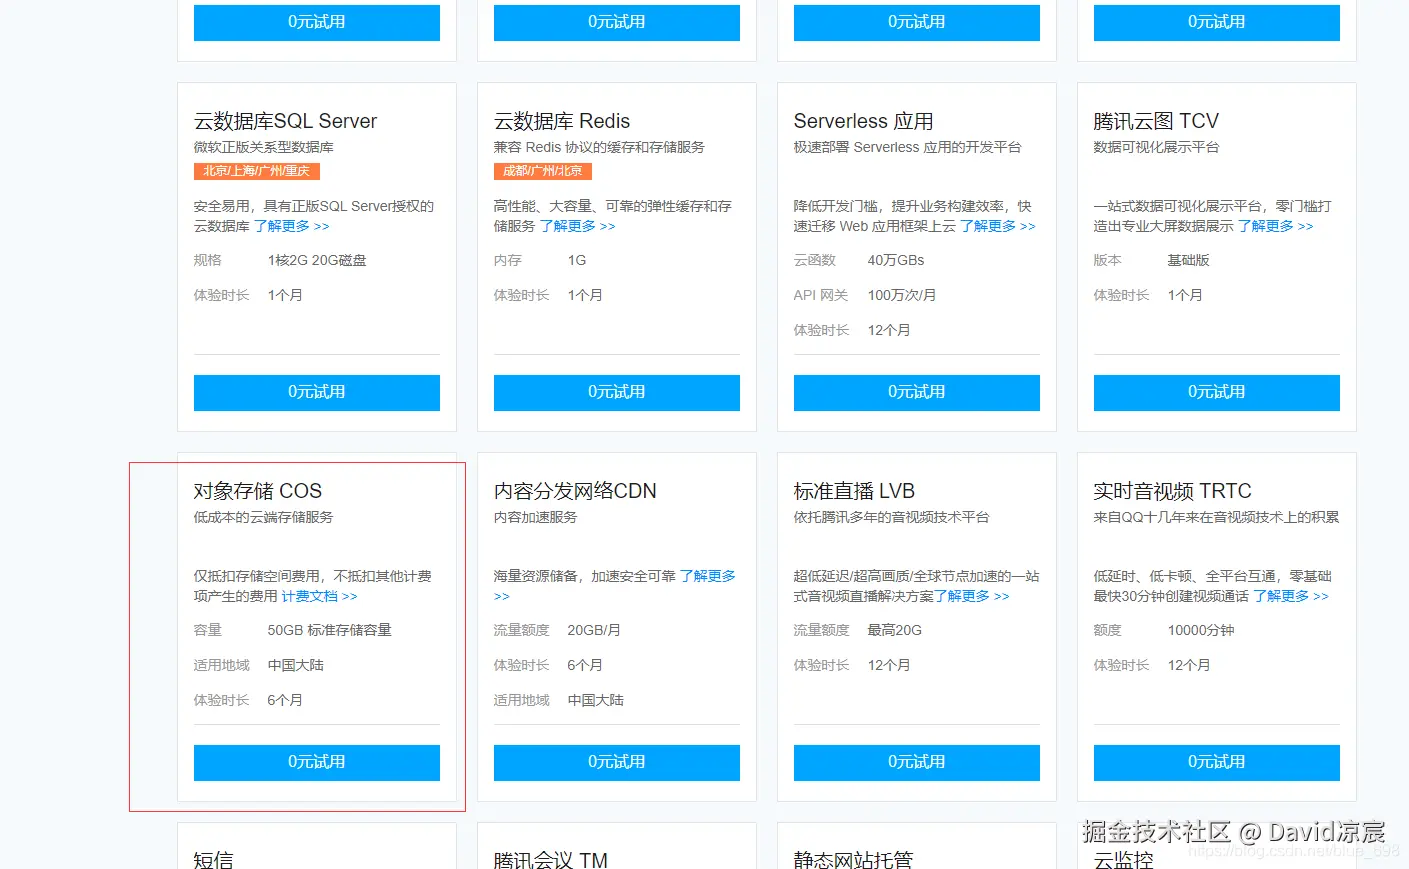The width and height of the screenshot is (1409, 869).
Task: Click 0元试用 for 腾讯云图 TCV
Action: 1215,392
